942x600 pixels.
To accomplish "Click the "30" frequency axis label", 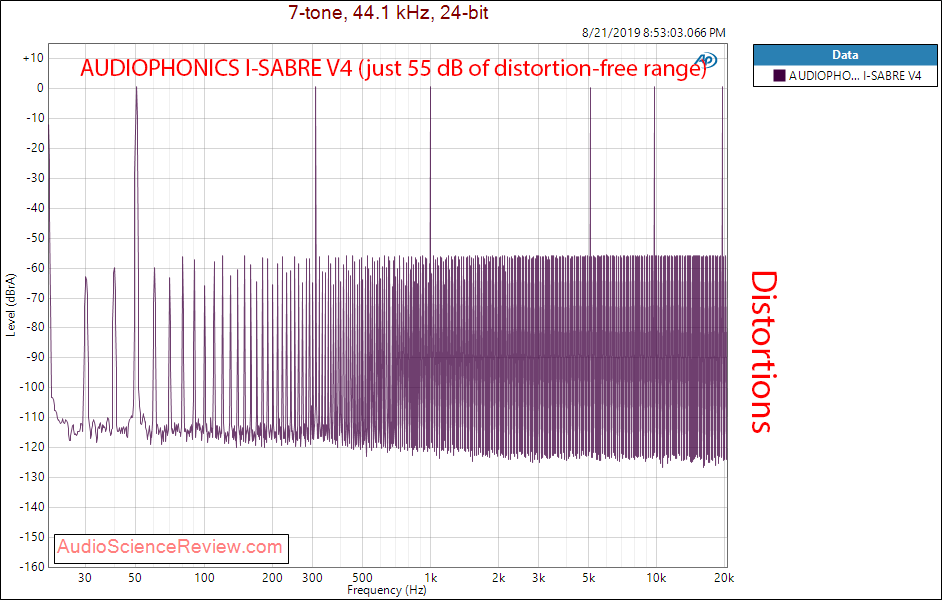I will point(85,578).
